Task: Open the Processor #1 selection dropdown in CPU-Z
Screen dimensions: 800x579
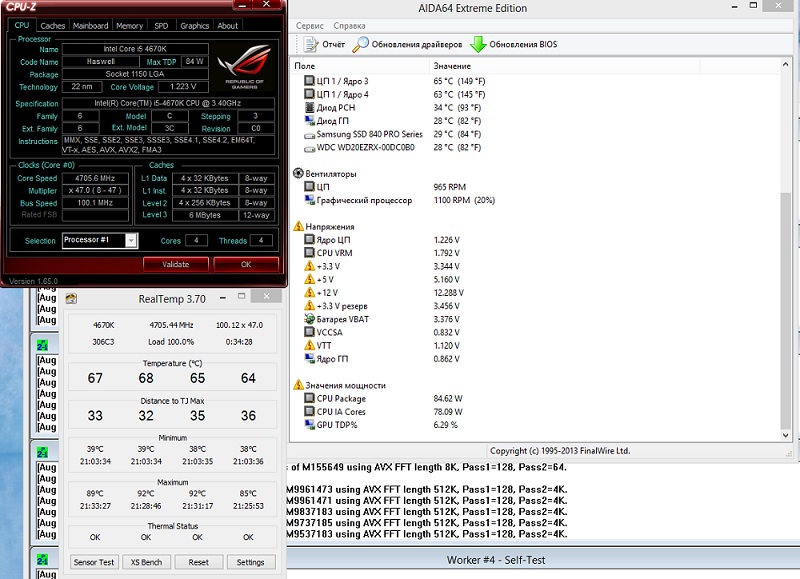Action: (x=131, y=240)
